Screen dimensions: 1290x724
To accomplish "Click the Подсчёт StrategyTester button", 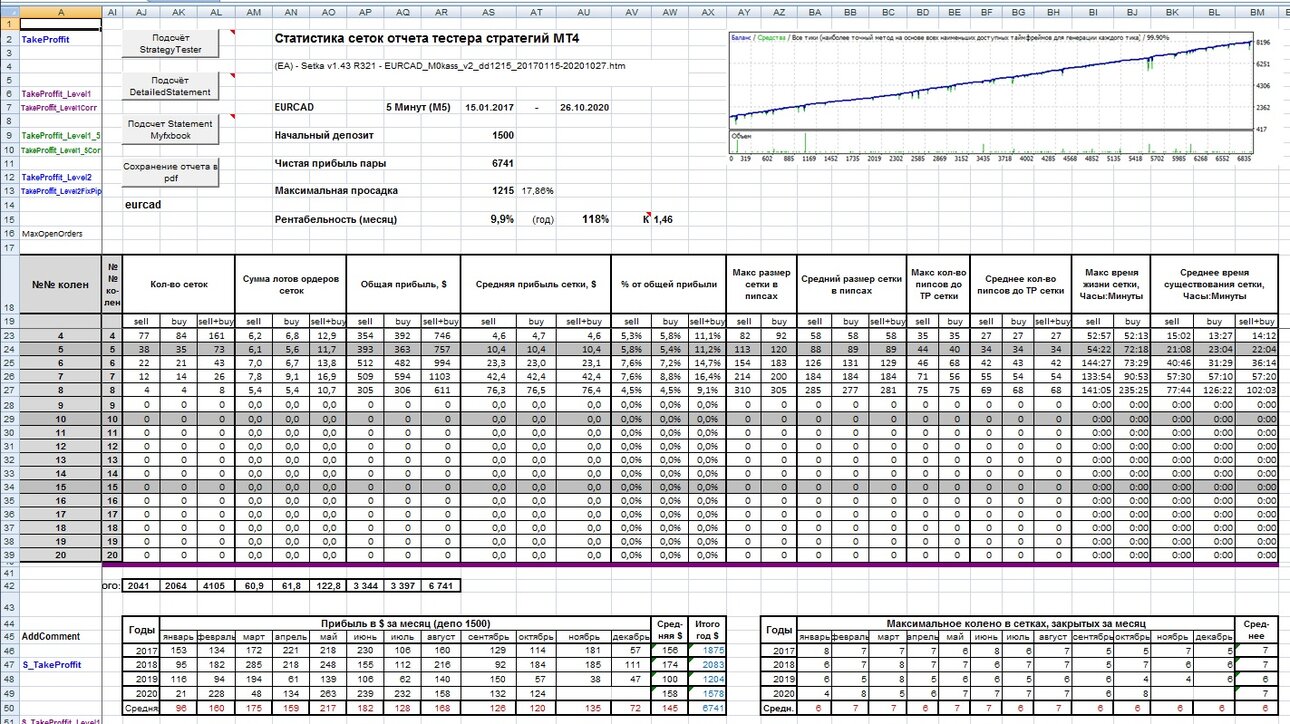I will pos(170,43).
